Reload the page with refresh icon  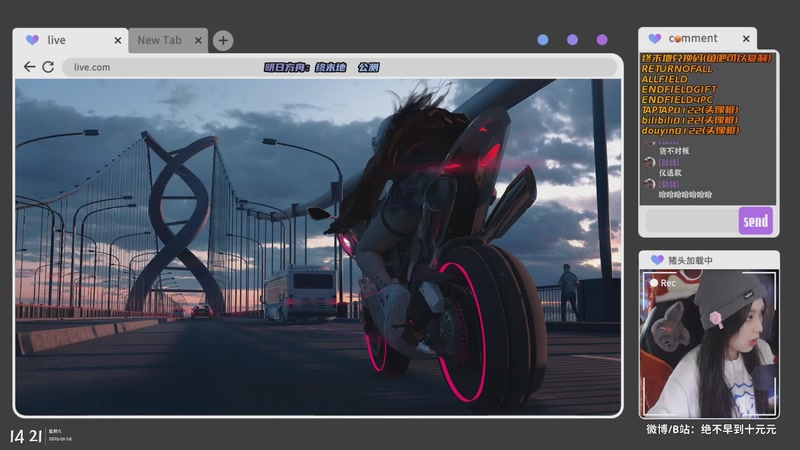click(48, 67)
